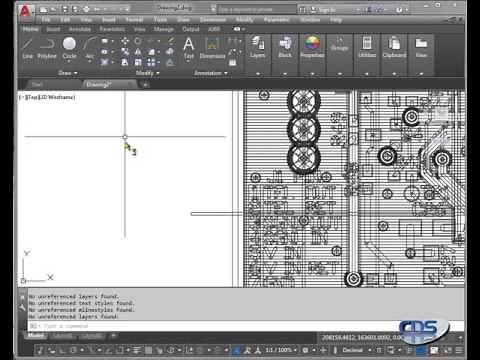Select the Scale tool in Modify panel

138,62
